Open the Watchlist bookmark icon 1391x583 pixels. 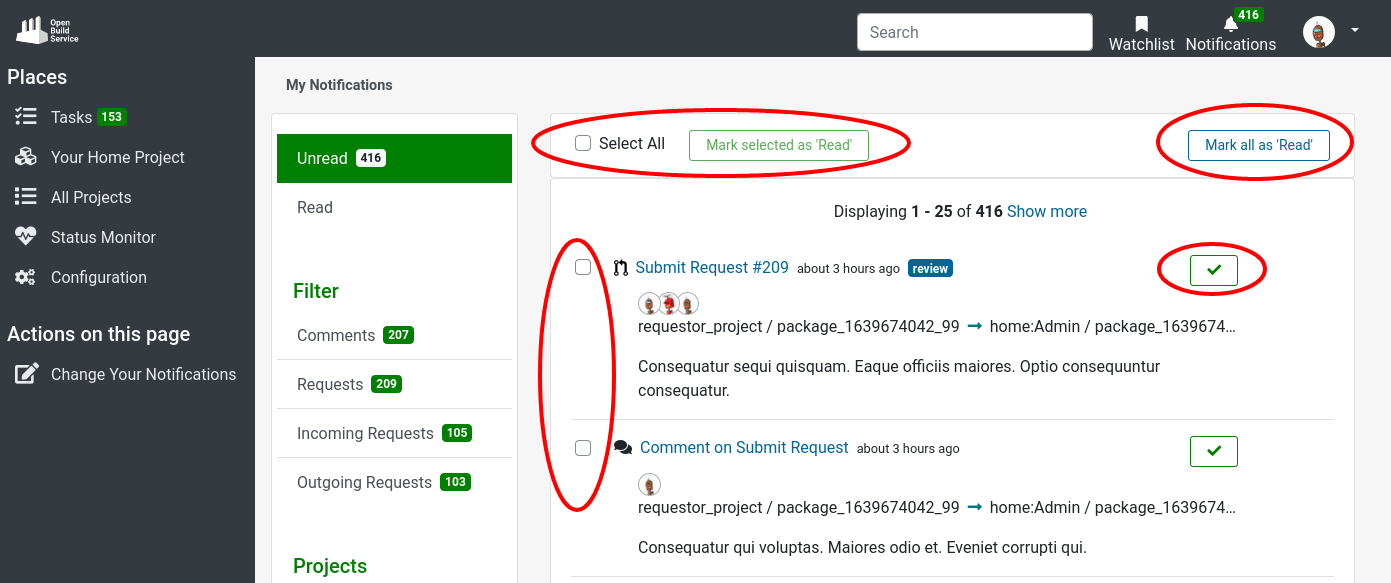(x=1141, y=23)
